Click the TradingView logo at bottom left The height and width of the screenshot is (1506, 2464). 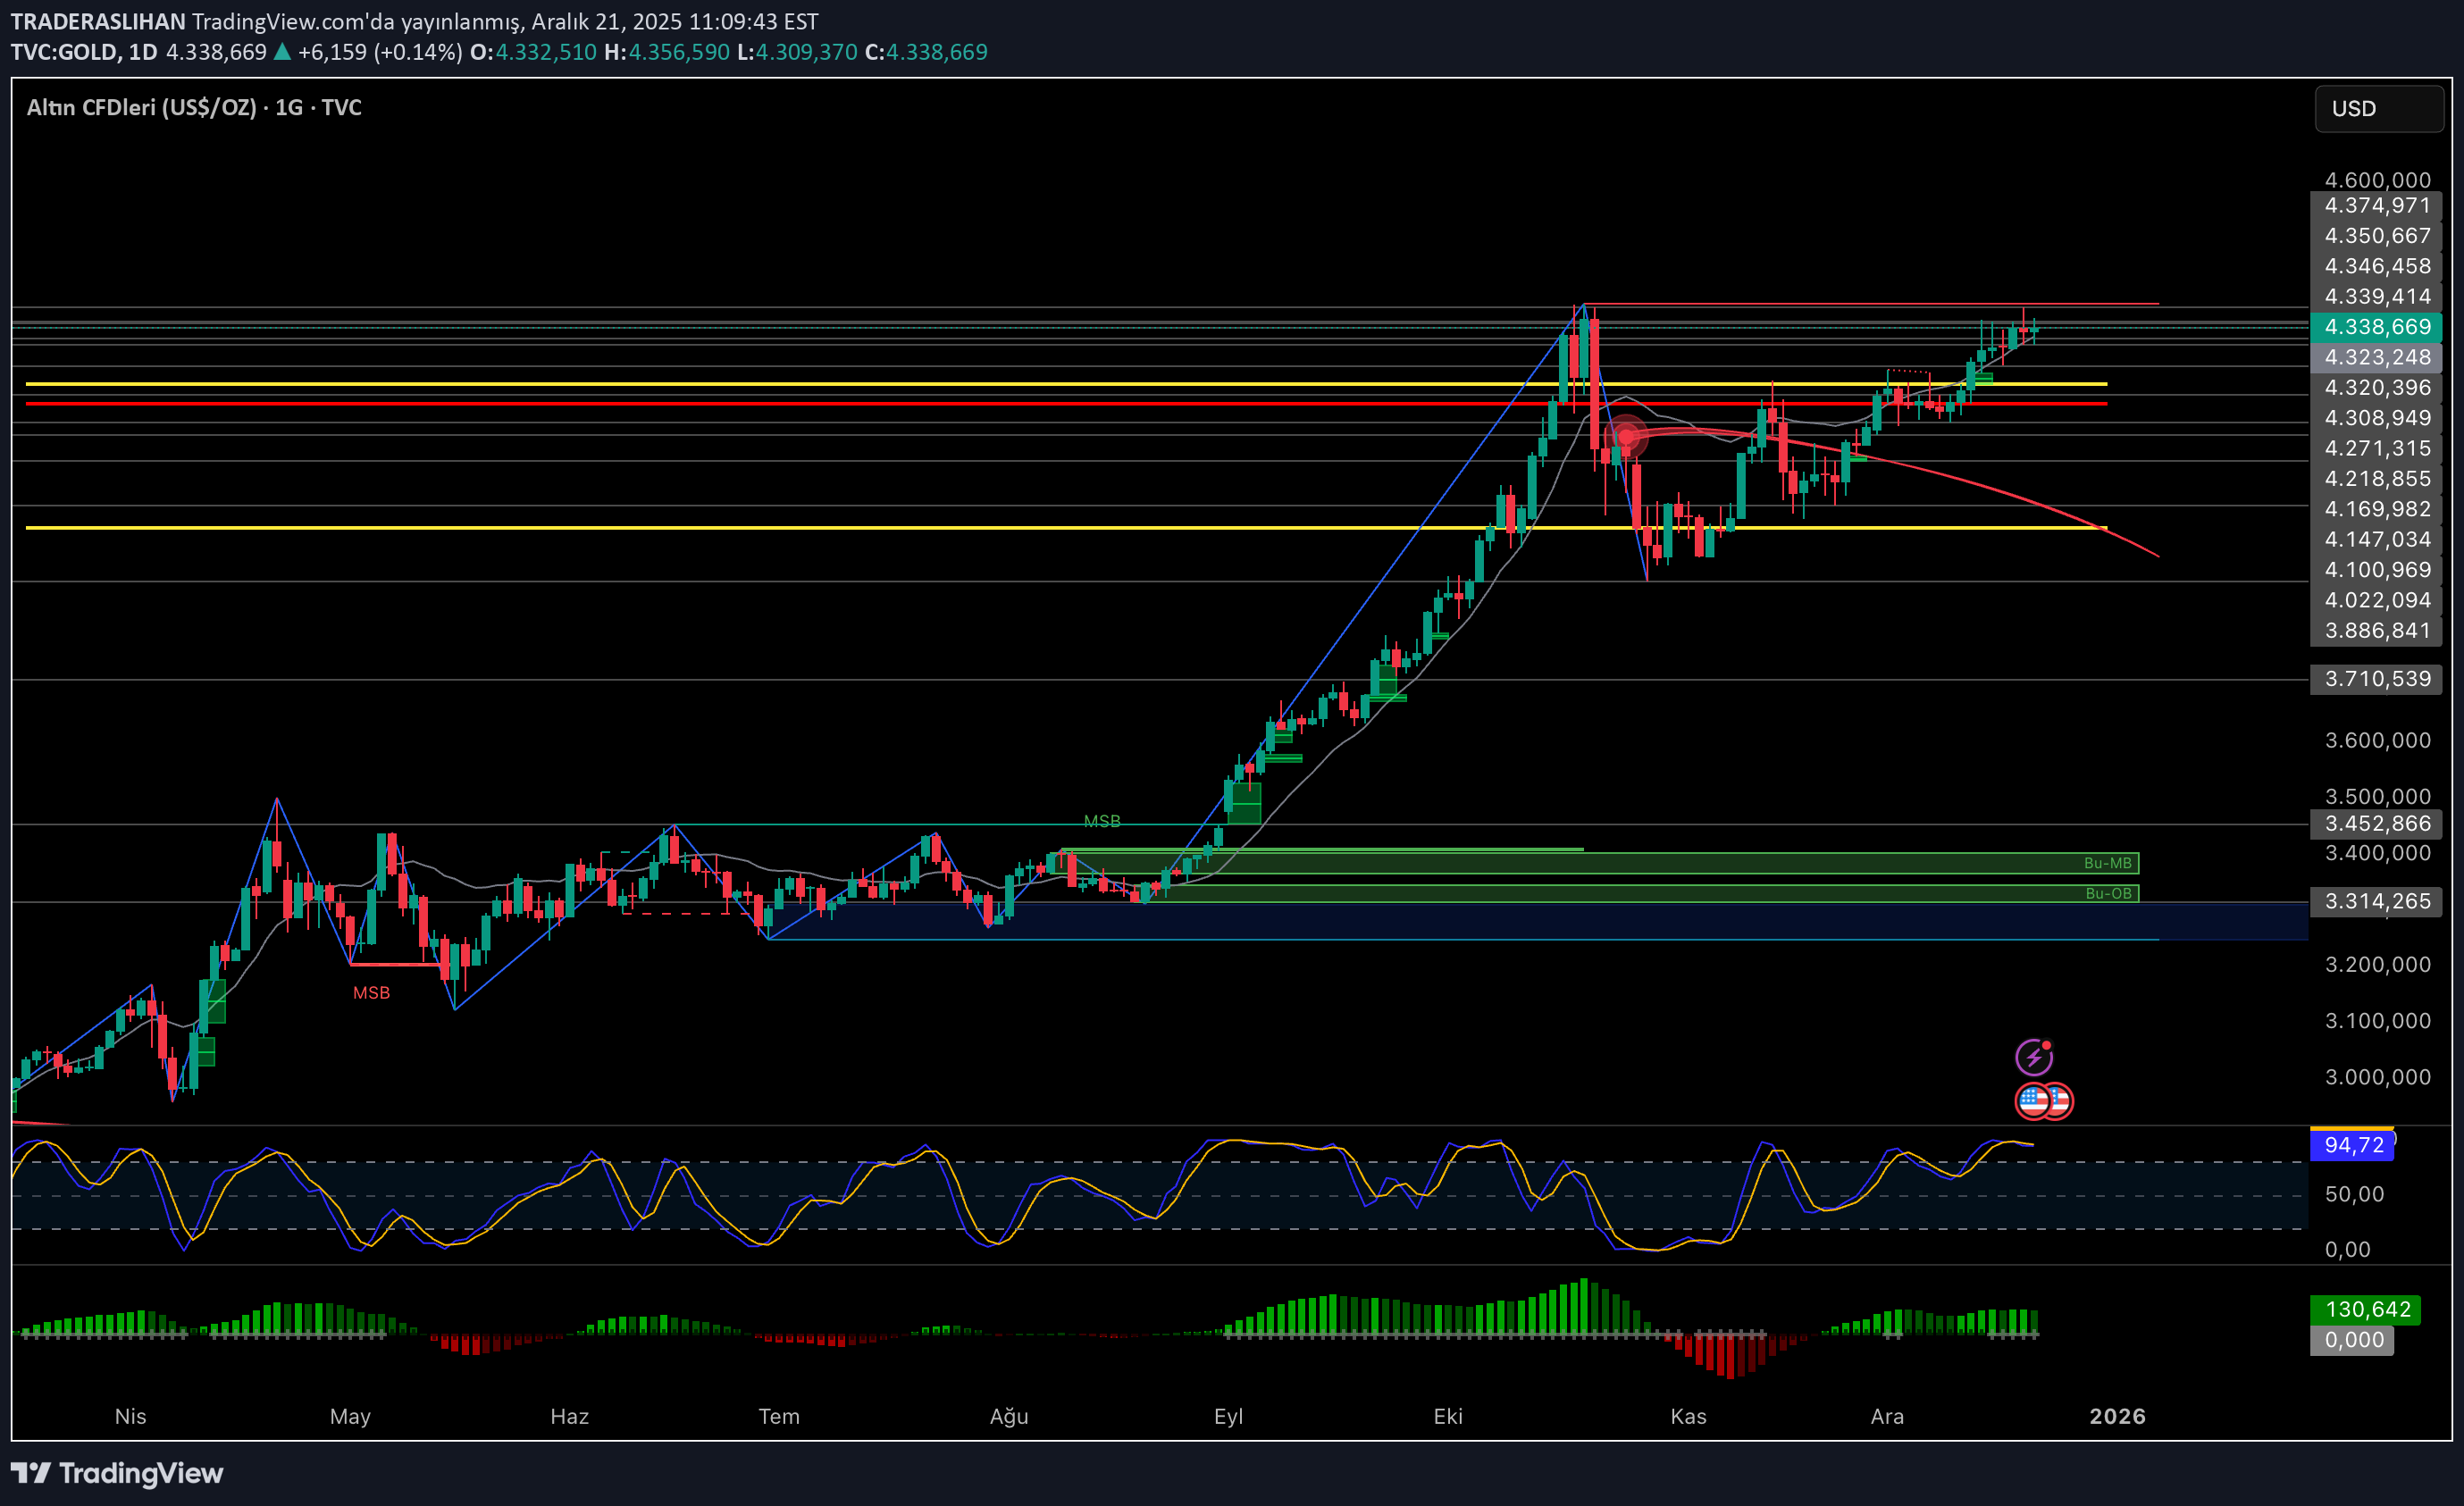(117, 1473)
